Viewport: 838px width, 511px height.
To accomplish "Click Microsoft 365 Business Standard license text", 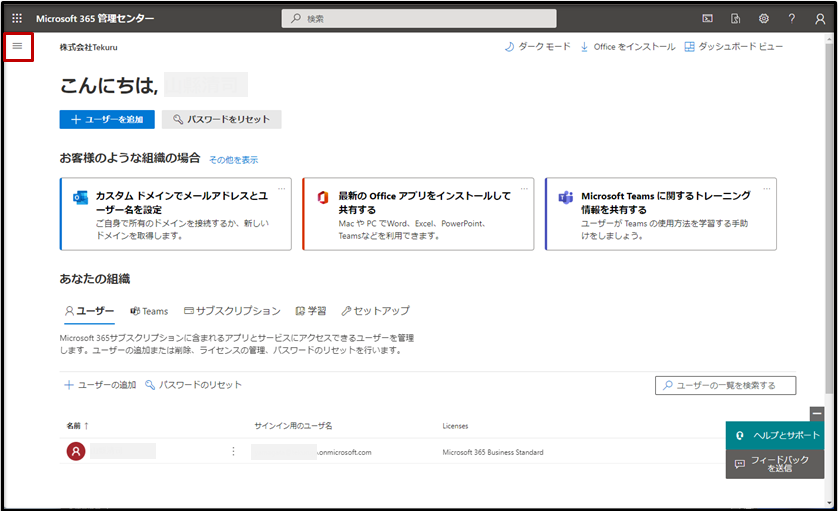I will point(493,452).
